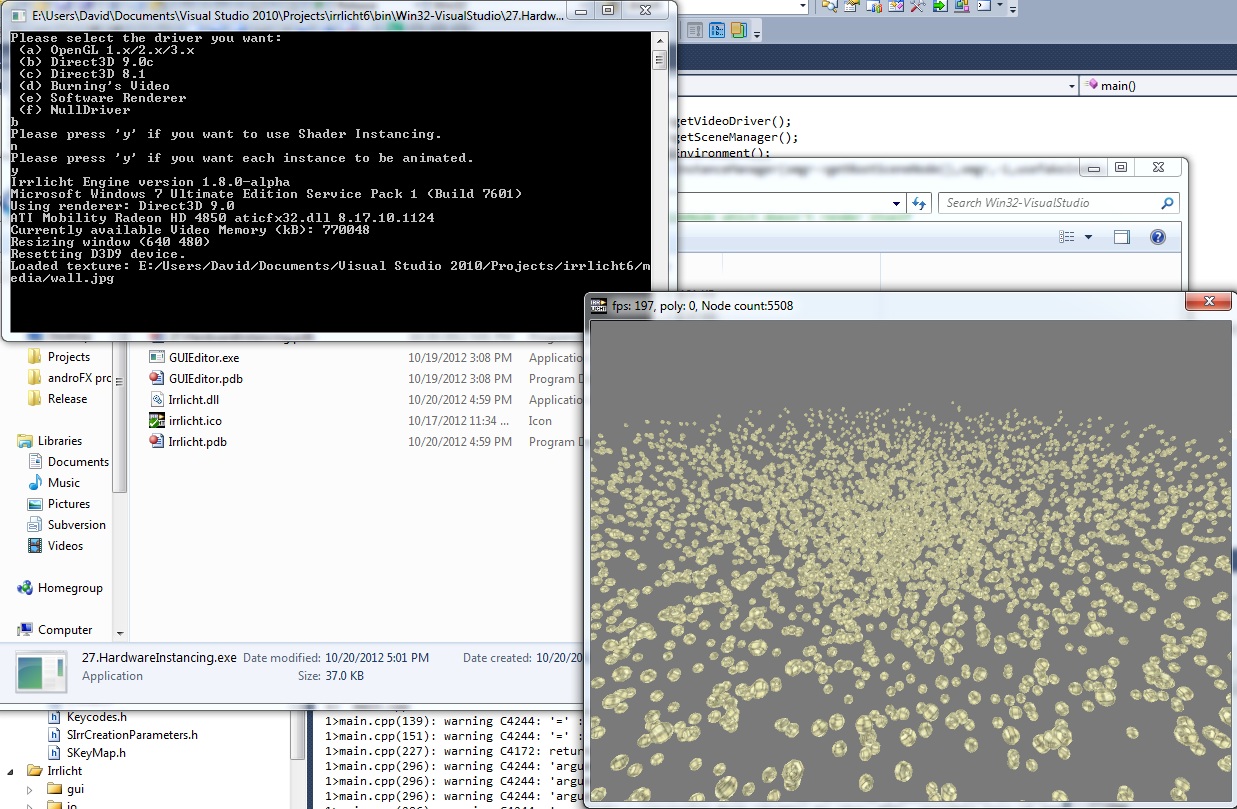Open Explorer help button
Image resolution: width=1237 pixels, height=809 pixels.
[1157, 237]
